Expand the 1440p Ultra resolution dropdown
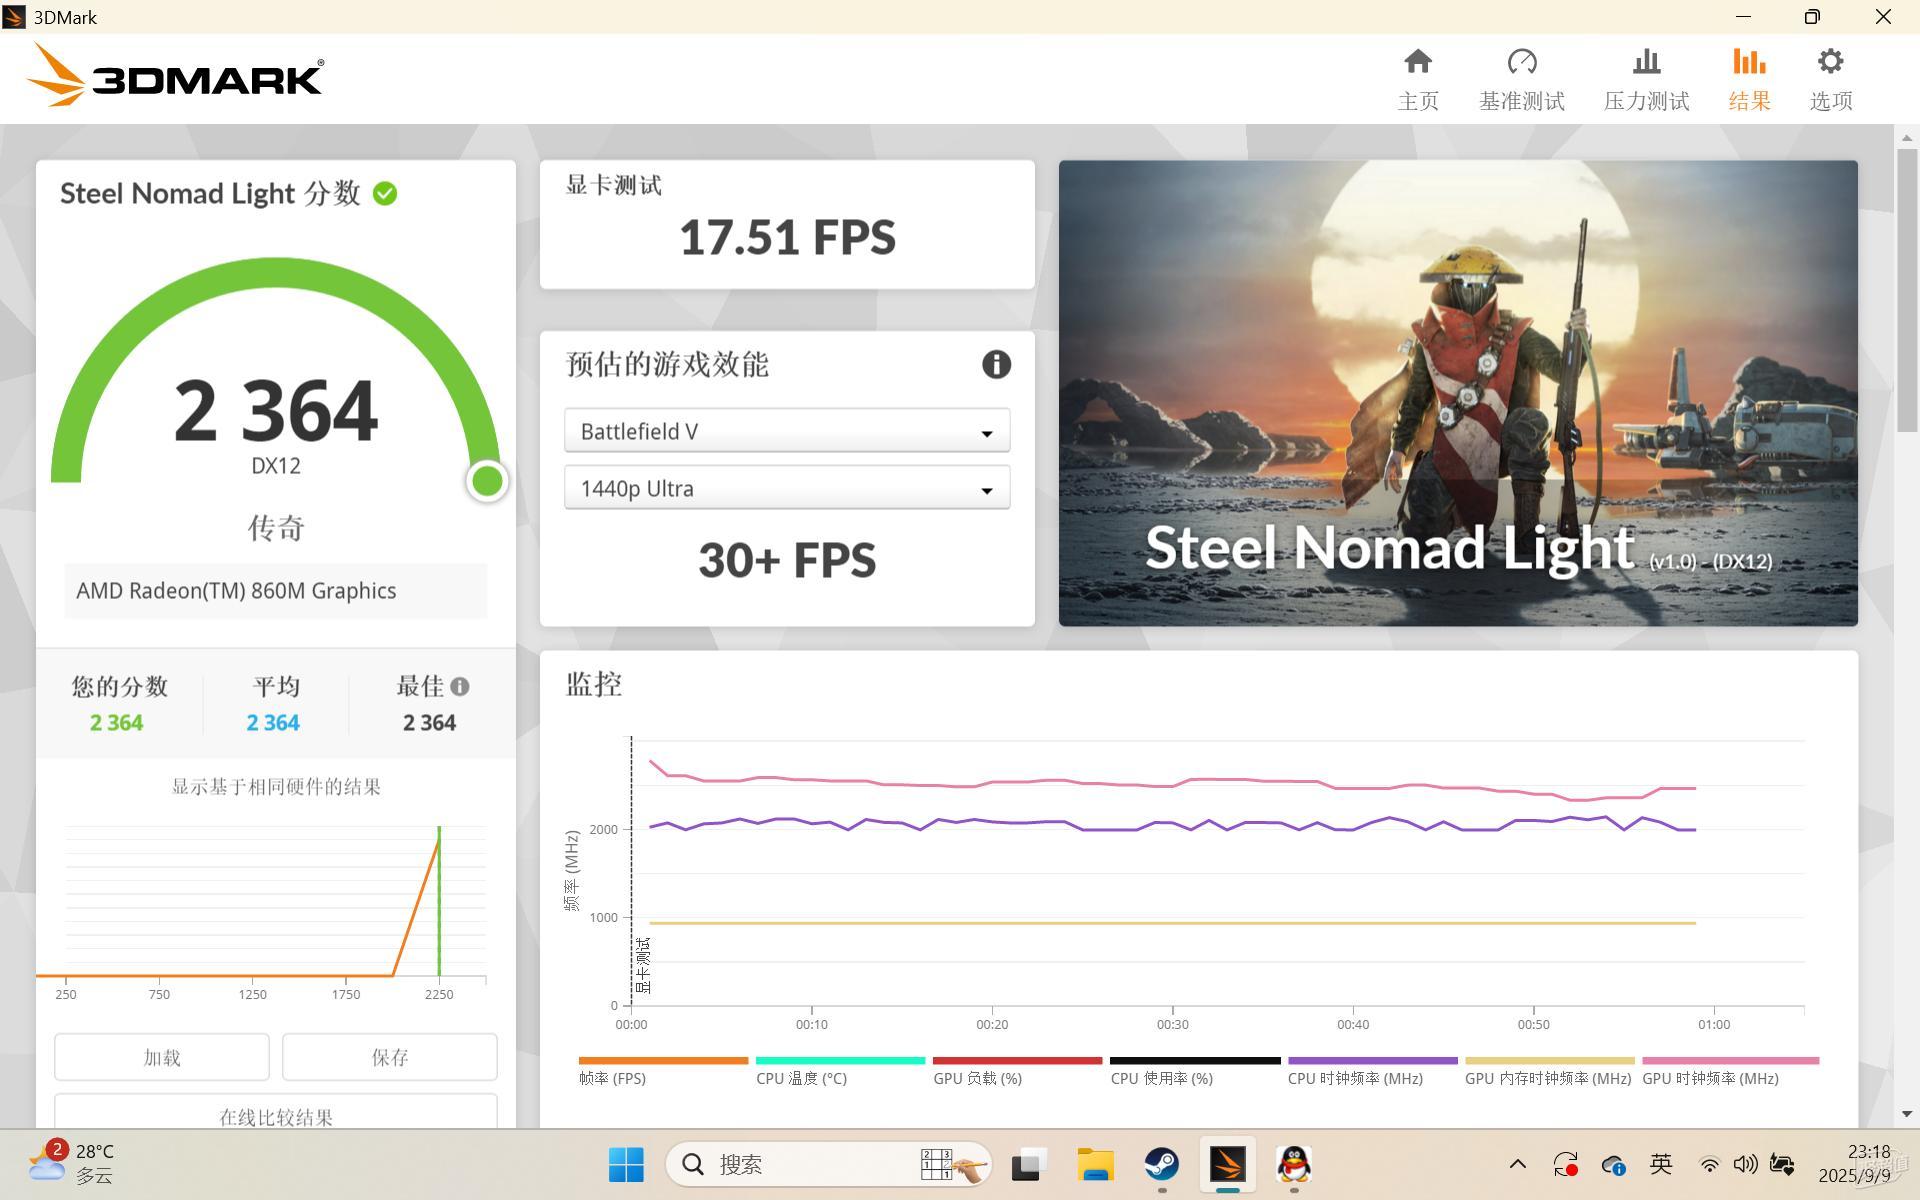The height and width of the screenshot is (1200, 1920). (x=787, y=488)
